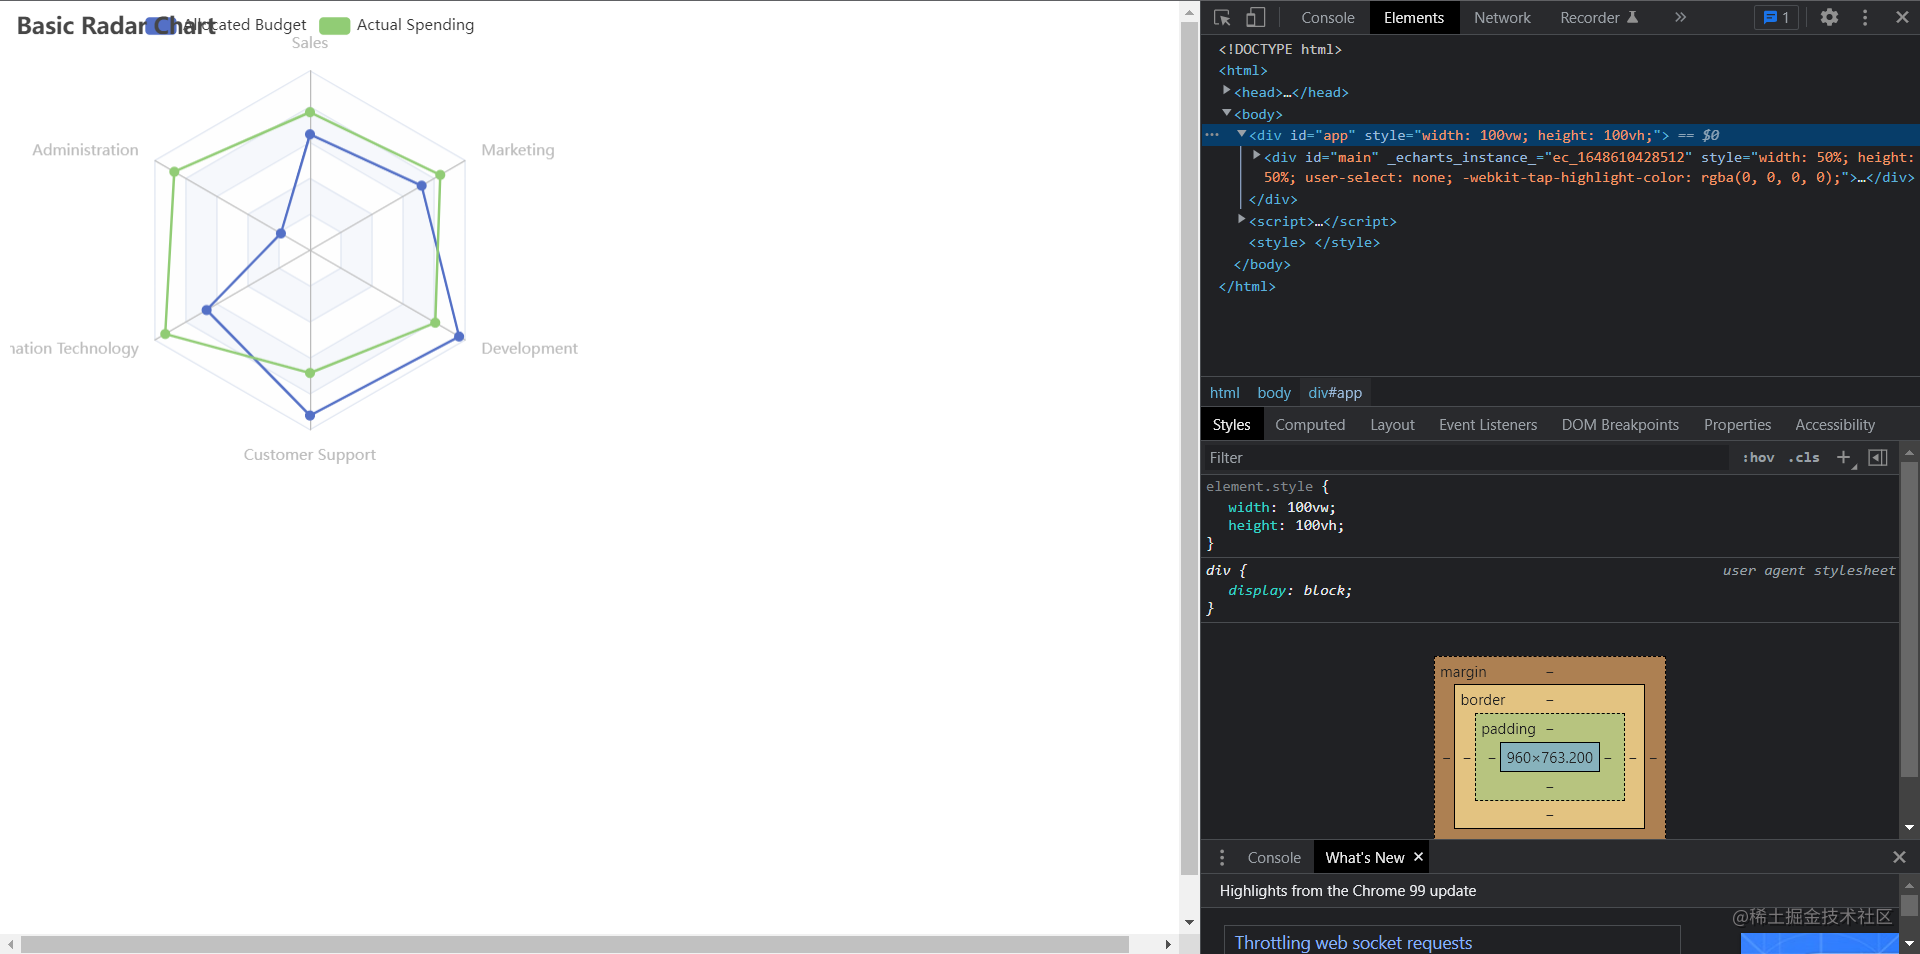
Task: Open the element classes editor icon (.cls)
Action: (1804, 458)
